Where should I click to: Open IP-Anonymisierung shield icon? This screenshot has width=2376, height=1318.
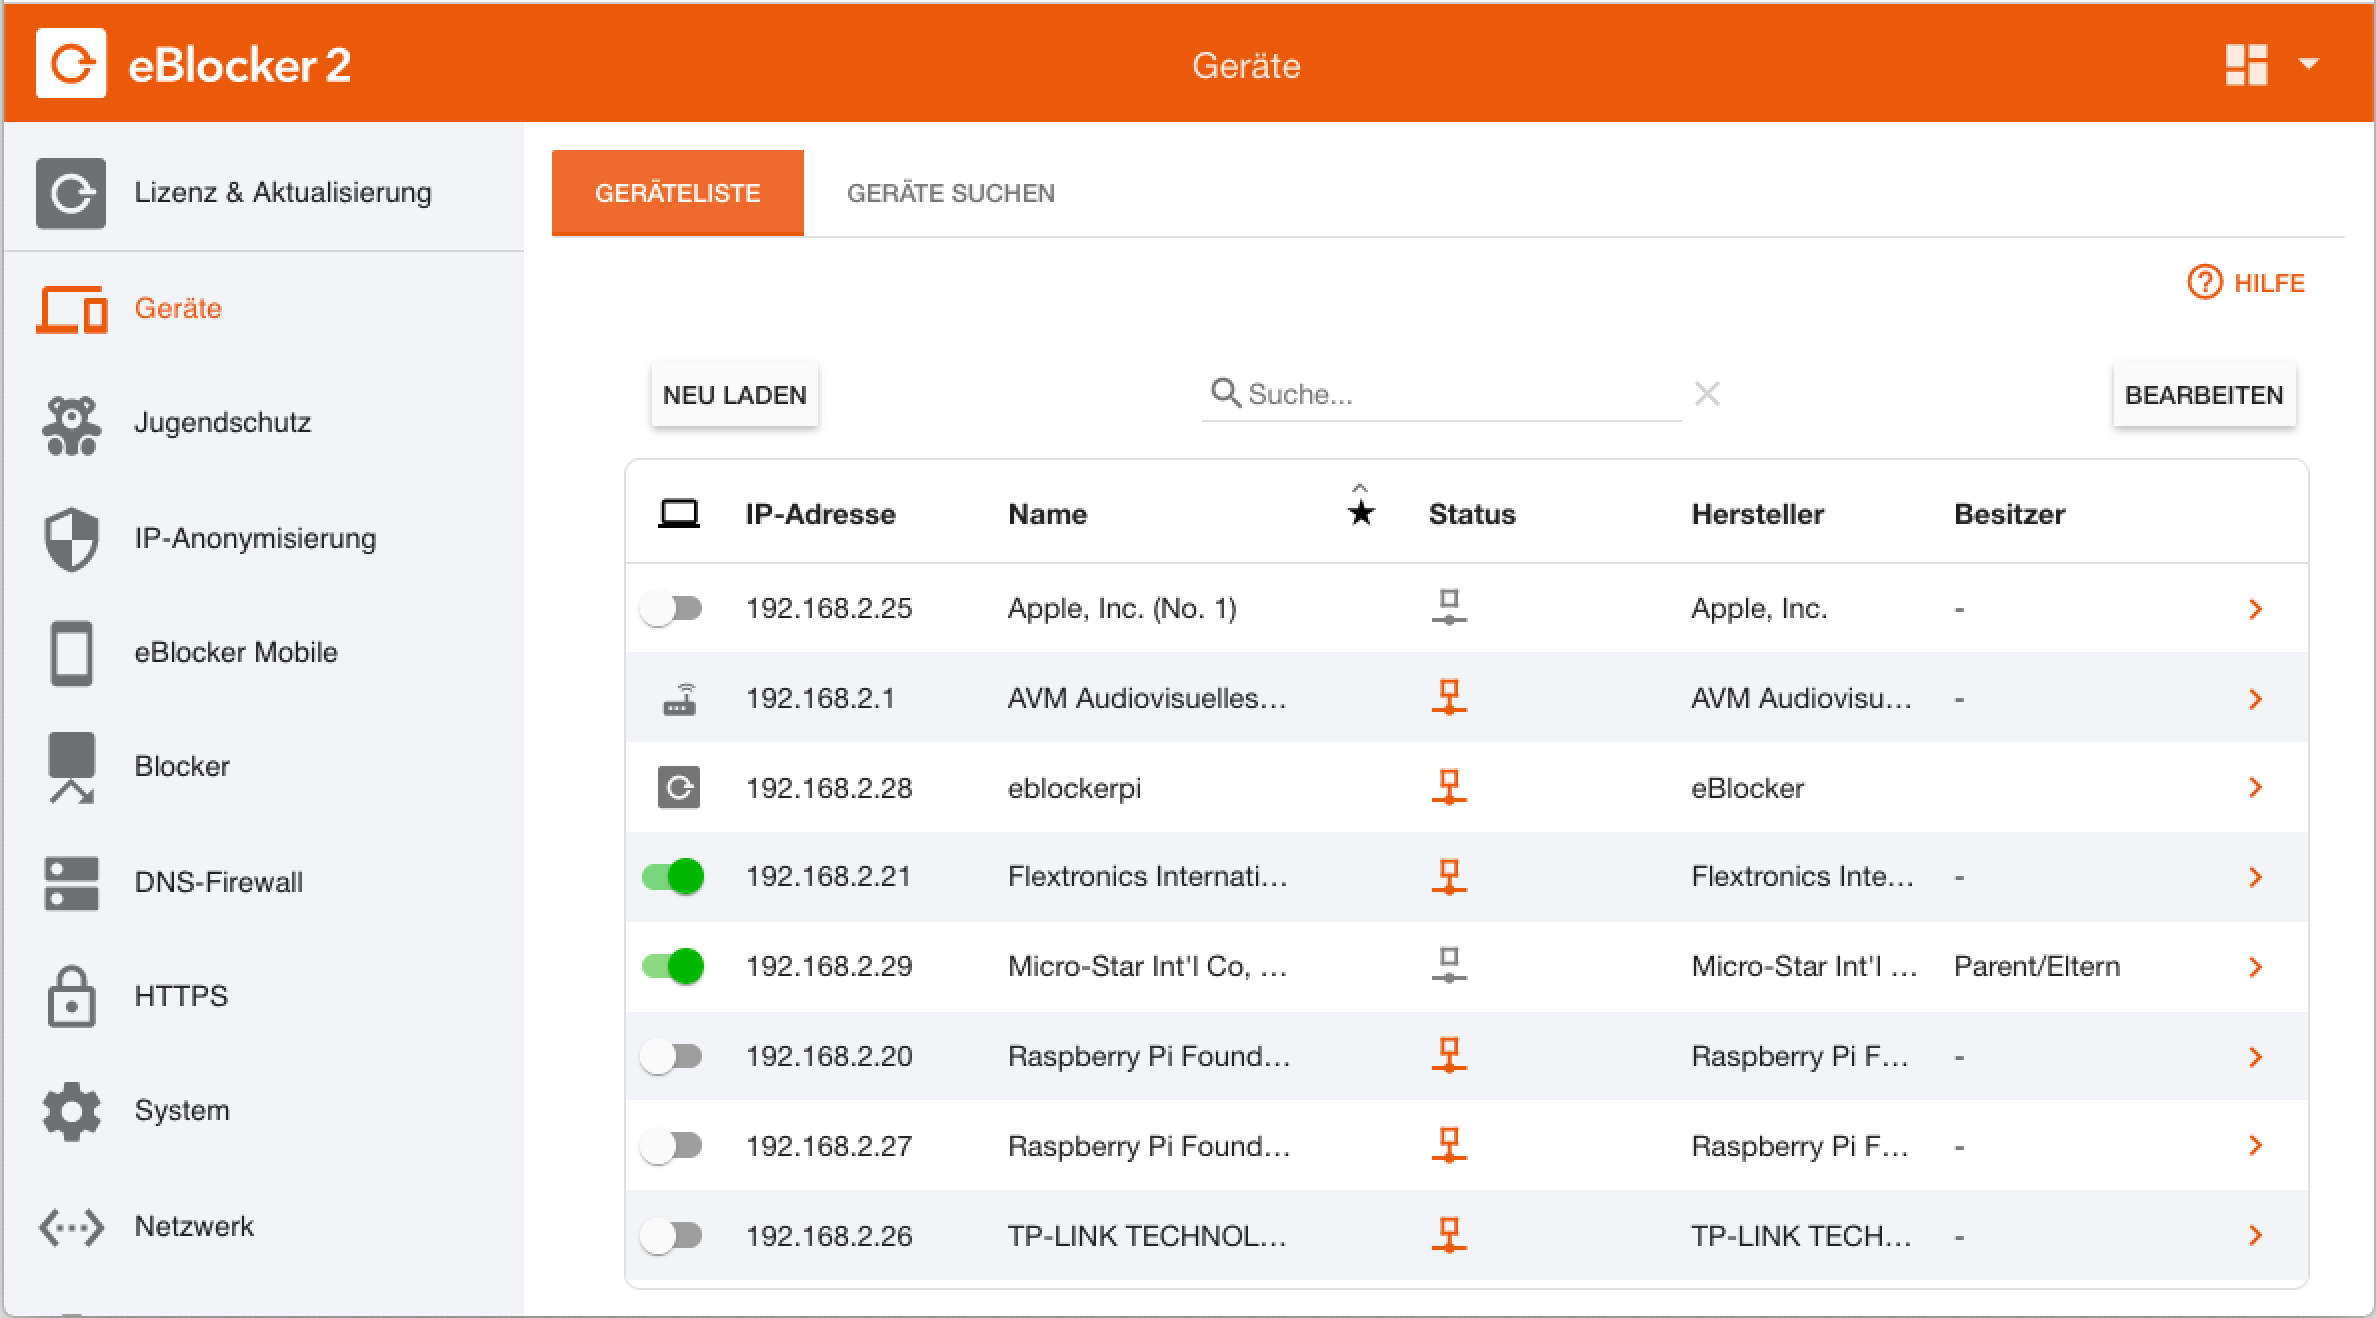pyautogui.click(x=71, y=539)
